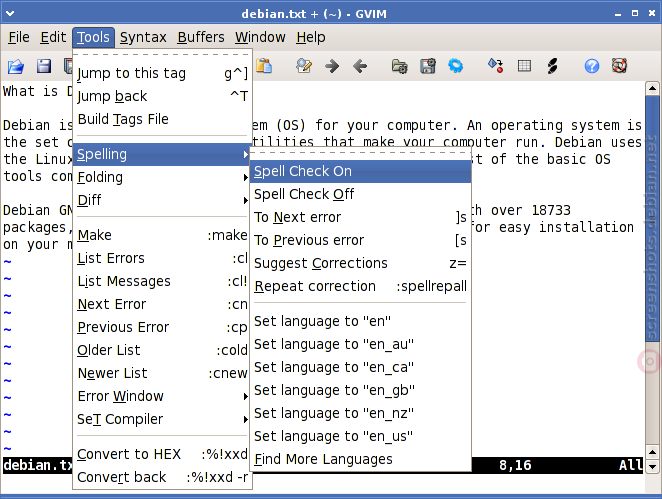
Task: Click the Jump to Tag icon
Action: (552, 66)
